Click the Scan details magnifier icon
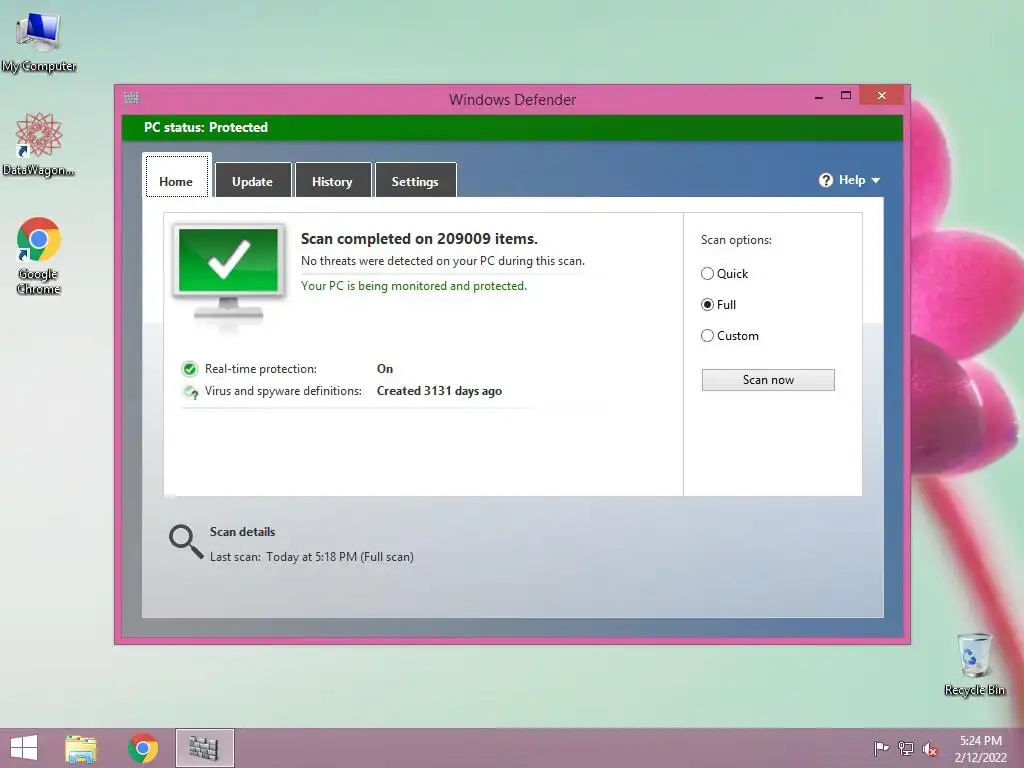Screen dimensions: 1024x768 (x=186, y=542)
